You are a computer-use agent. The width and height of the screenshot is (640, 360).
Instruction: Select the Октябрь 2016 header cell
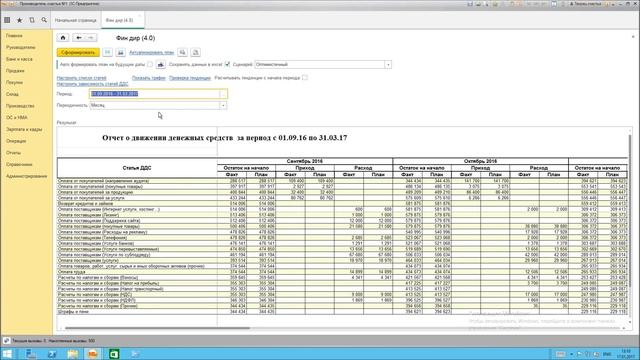pyautogui.click(x=480, y=161)
